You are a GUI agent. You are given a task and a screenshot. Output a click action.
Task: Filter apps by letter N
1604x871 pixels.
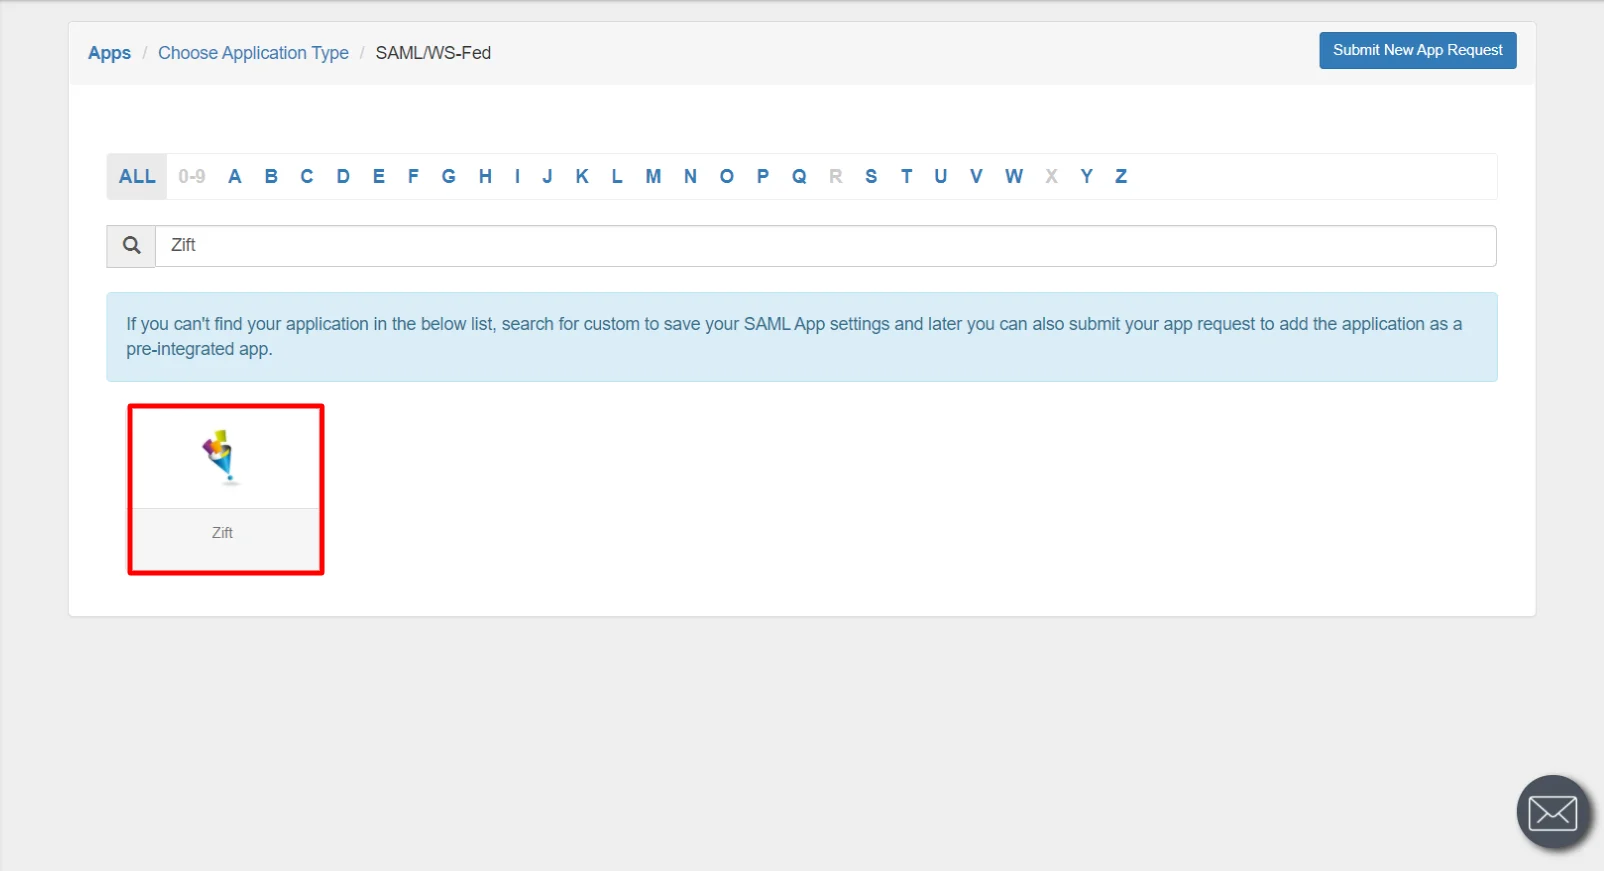coord(690,176)
